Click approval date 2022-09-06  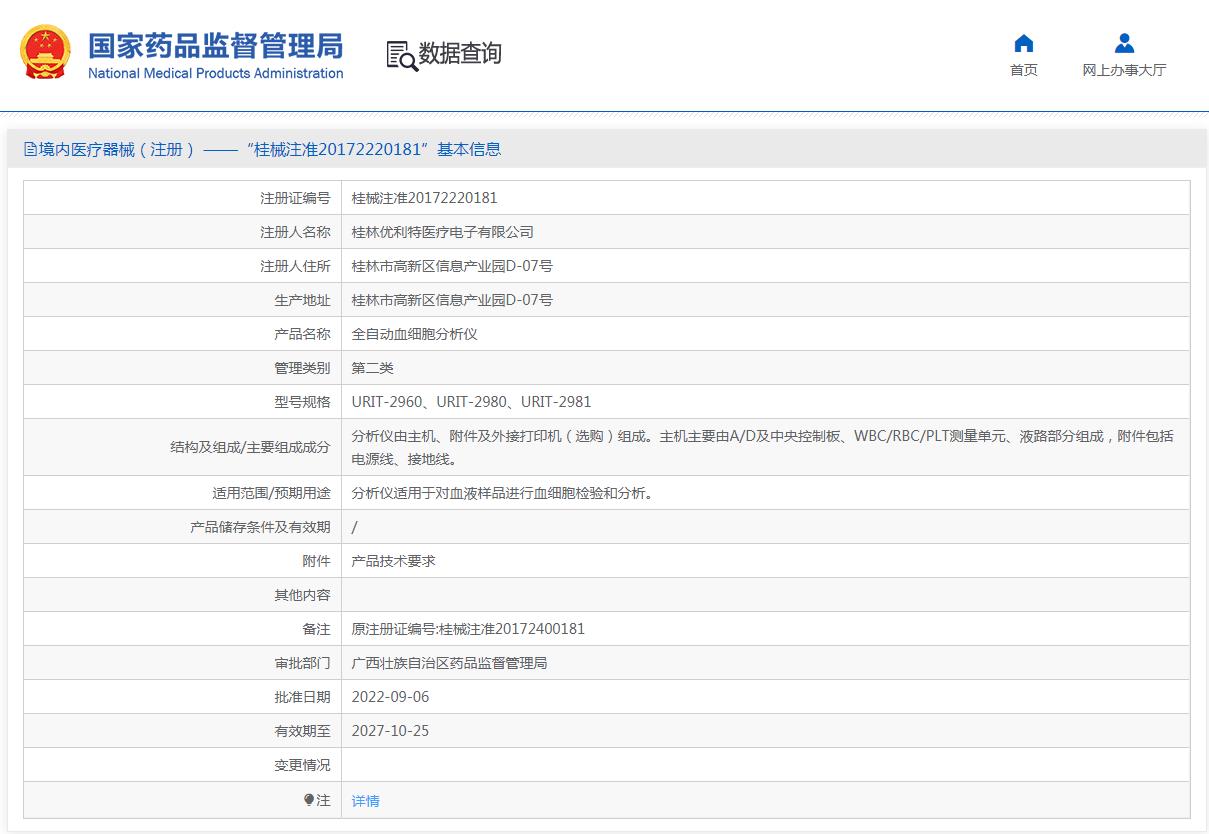[x=390, y=697]
